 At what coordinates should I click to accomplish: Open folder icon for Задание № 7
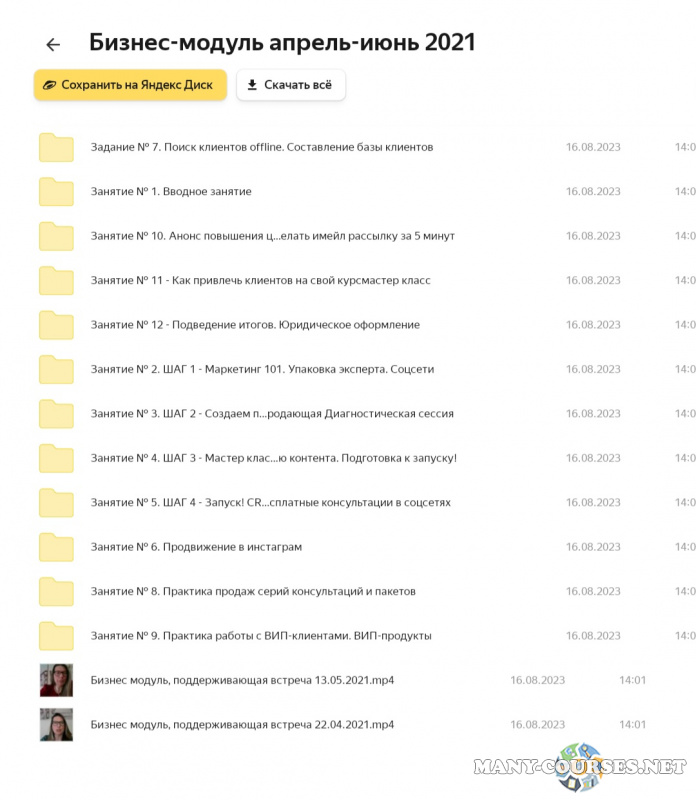pos(56,147)
